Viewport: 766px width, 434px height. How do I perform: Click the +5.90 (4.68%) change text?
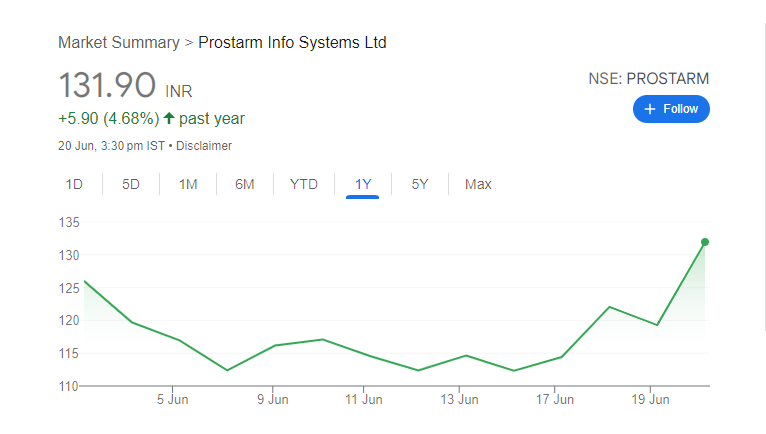[x=108, y=118]
